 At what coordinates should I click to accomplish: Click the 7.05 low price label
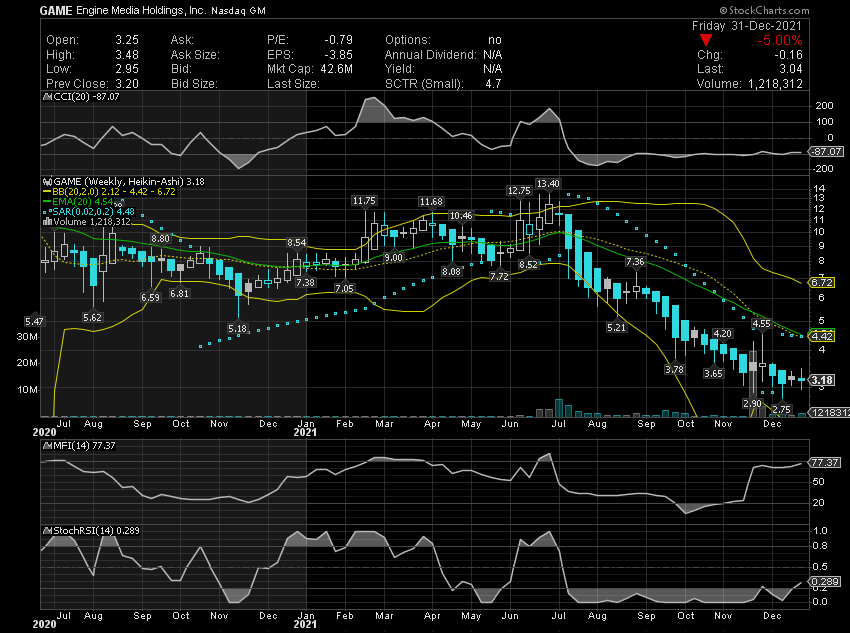click(344, 288)
